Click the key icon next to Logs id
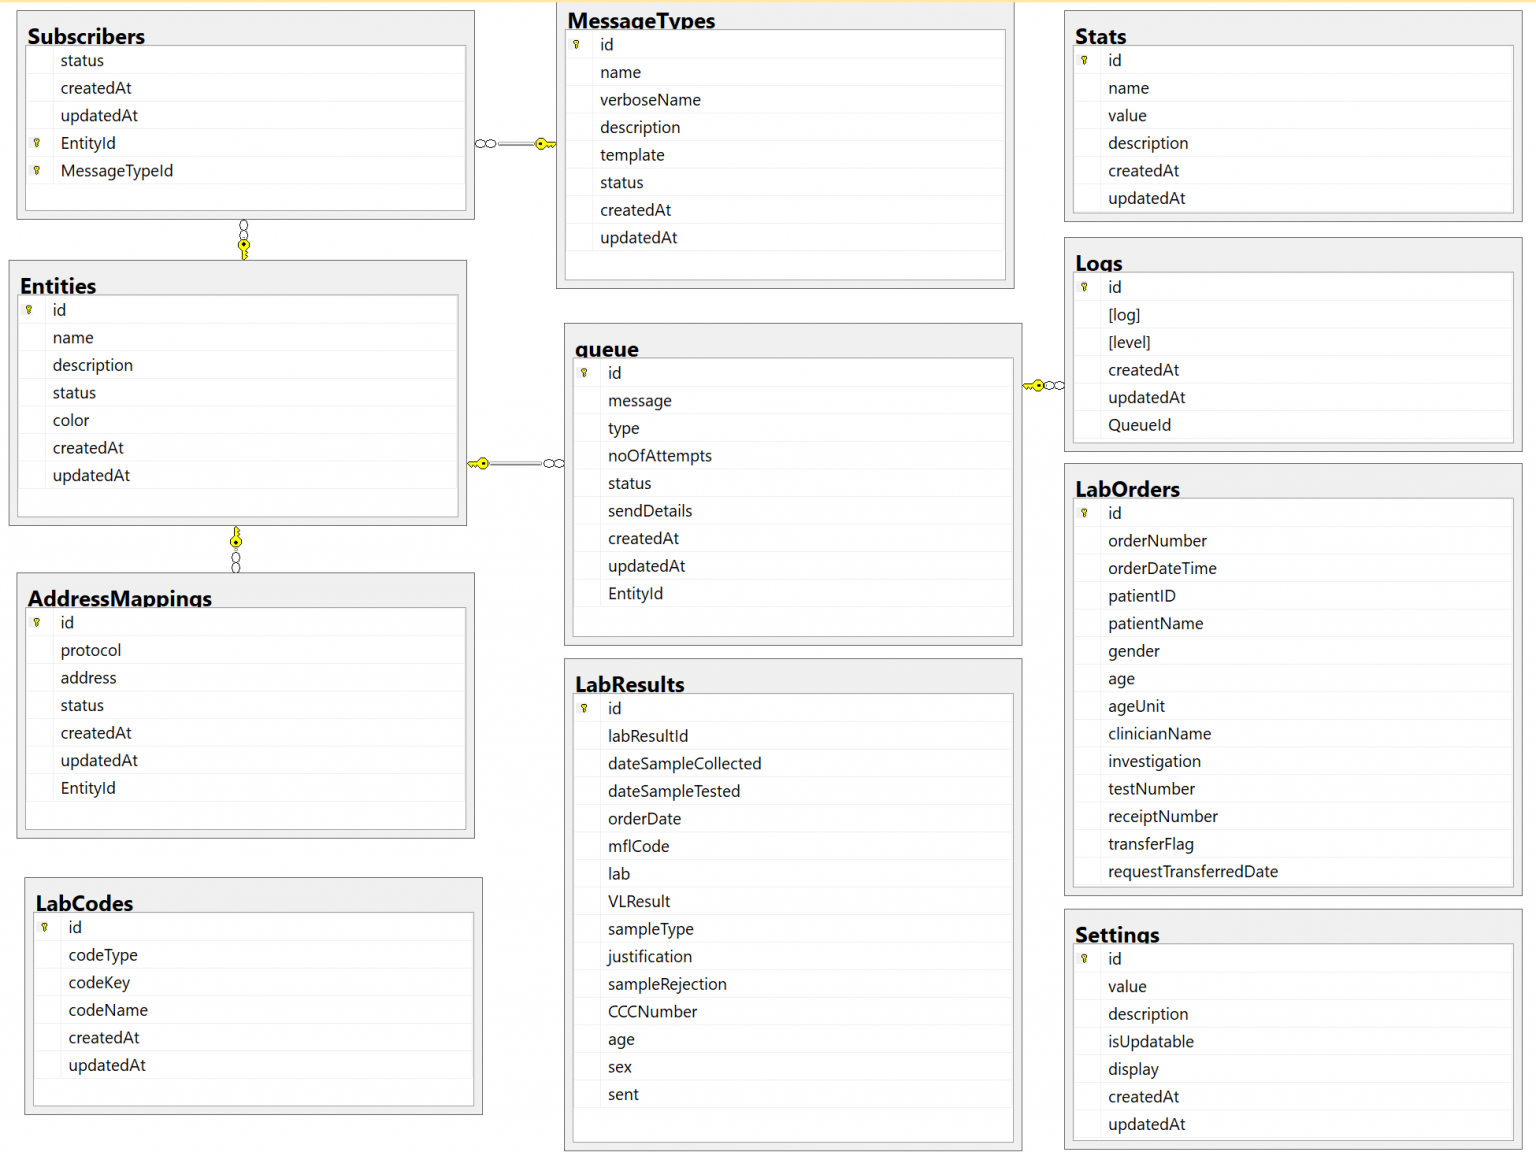The height and width of the screenshot is (1167, 1536). click(x=1085, y=288)
